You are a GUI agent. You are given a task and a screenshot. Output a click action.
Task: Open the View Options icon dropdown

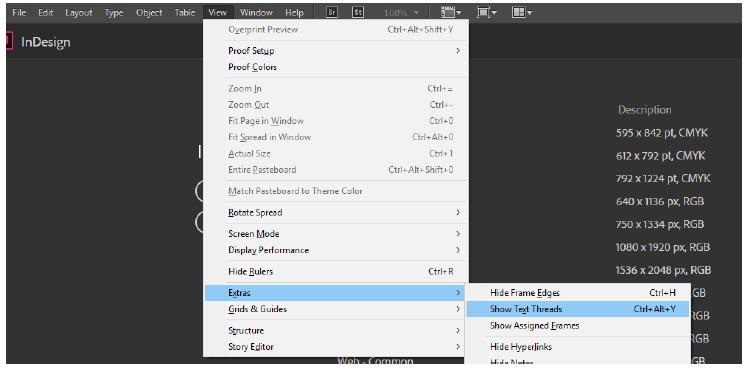coord(450,12)
